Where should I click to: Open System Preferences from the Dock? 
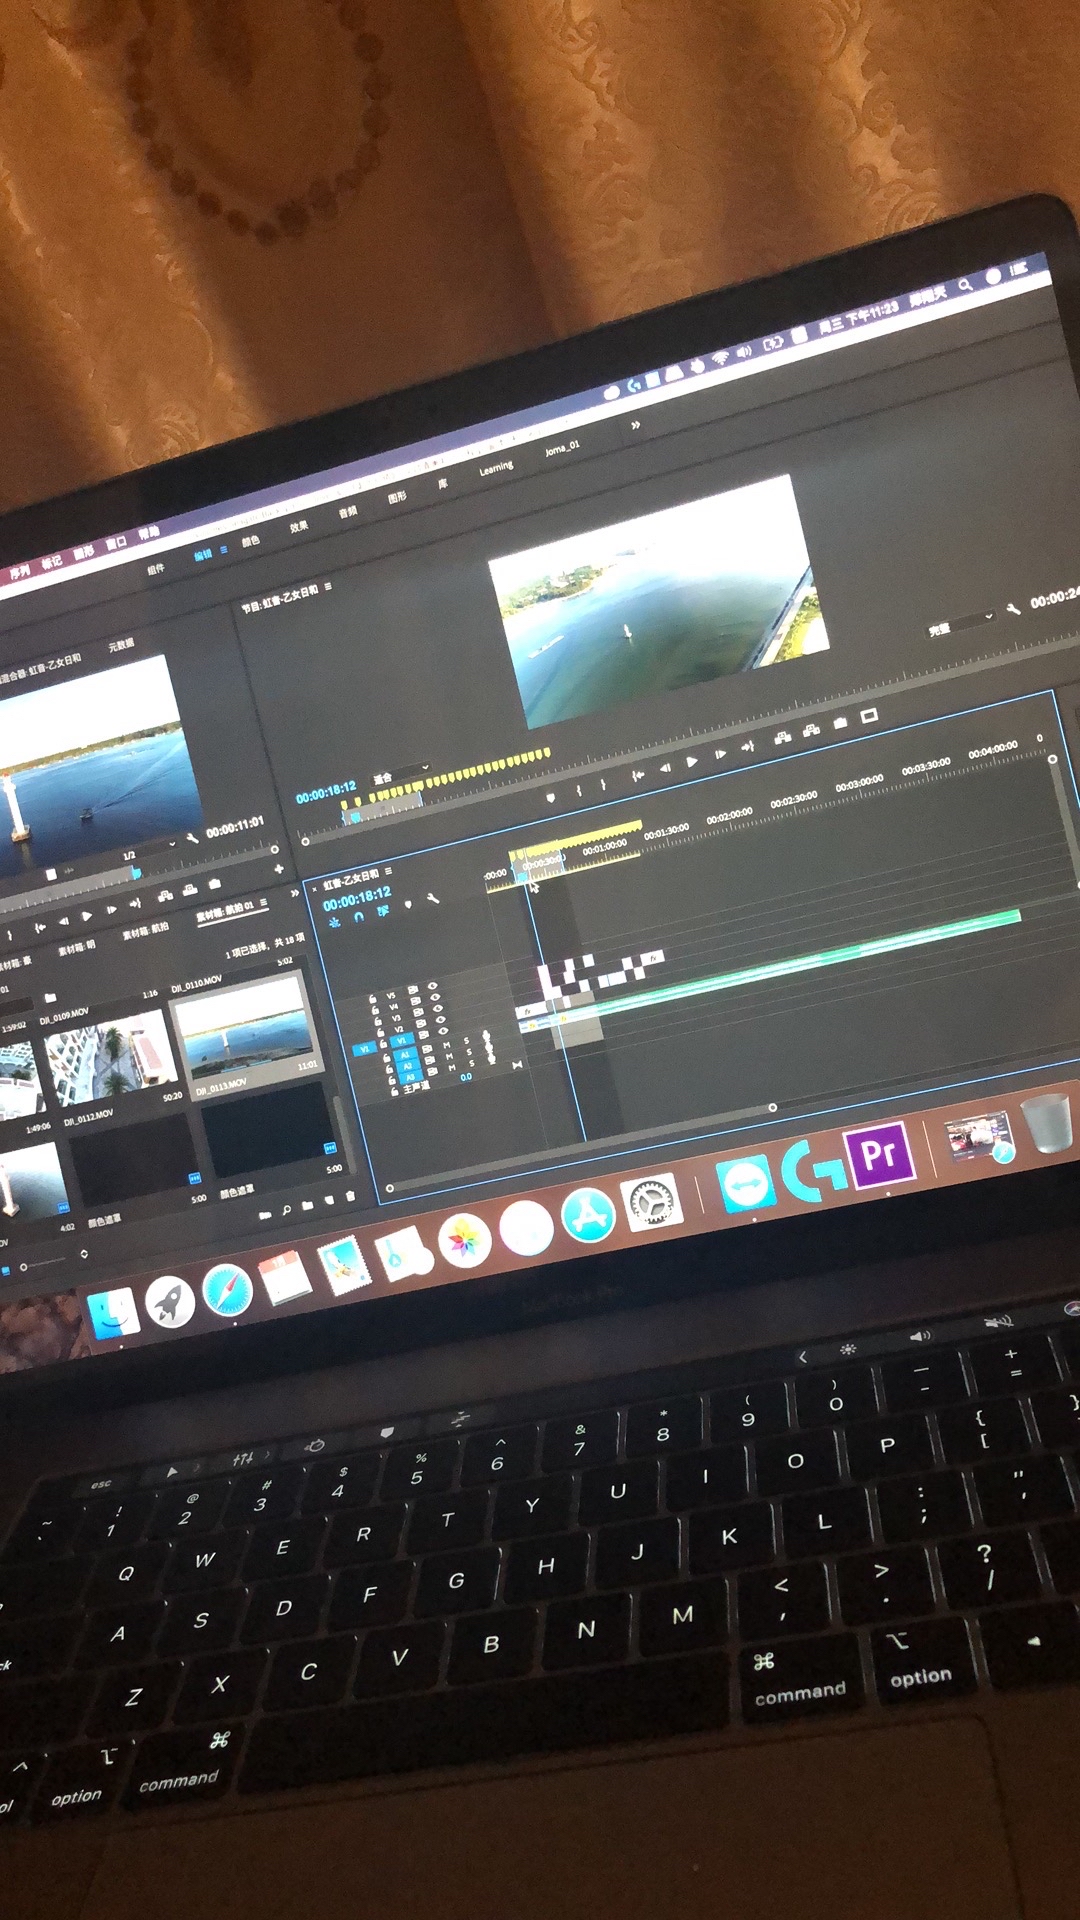pos(652,1202)
